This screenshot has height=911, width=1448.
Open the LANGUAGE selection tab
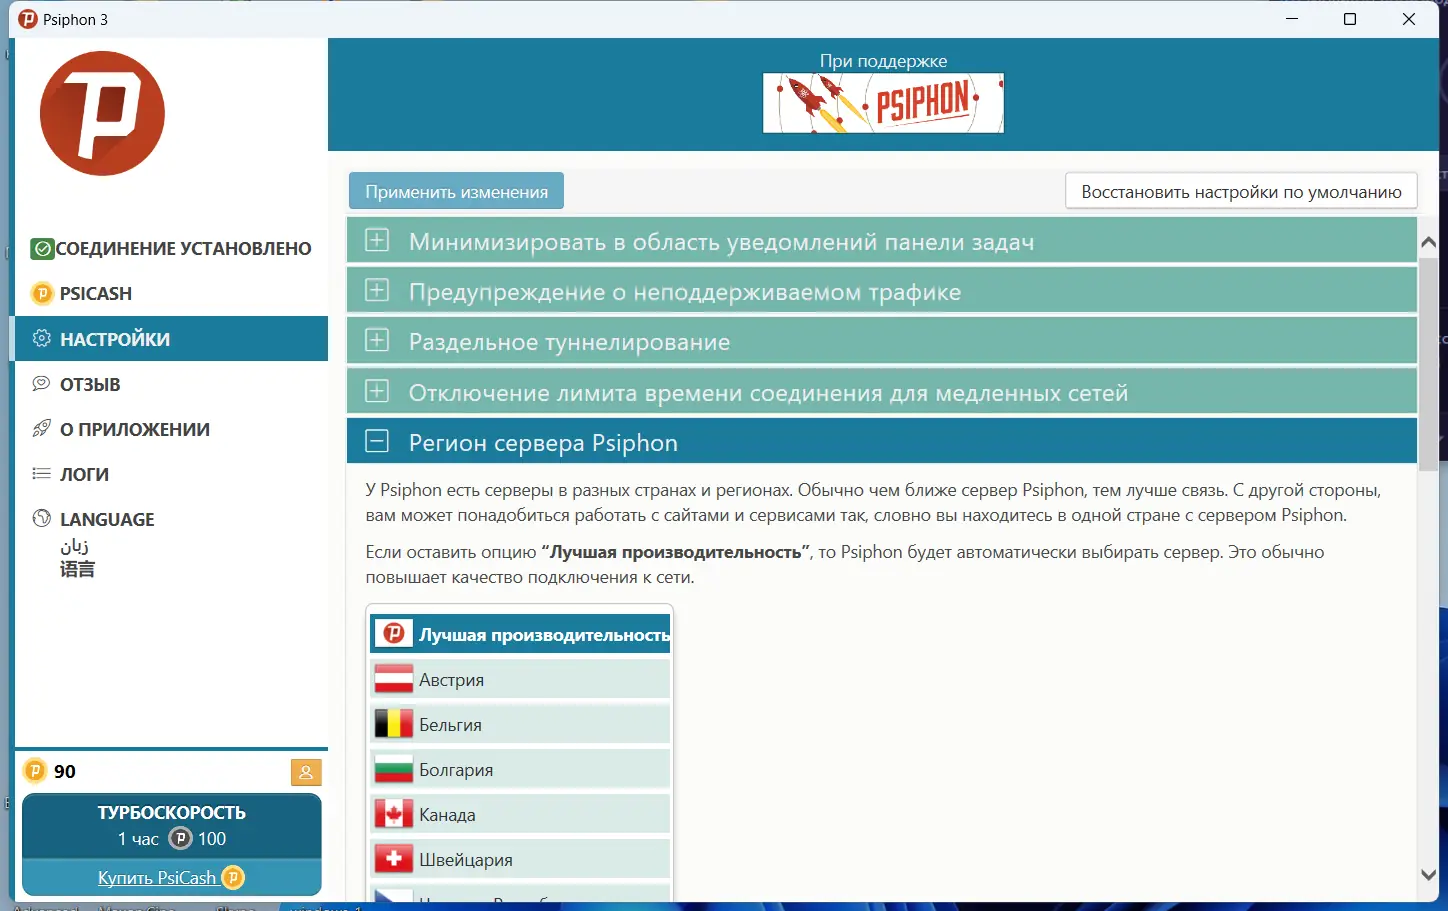pos(171,543)
